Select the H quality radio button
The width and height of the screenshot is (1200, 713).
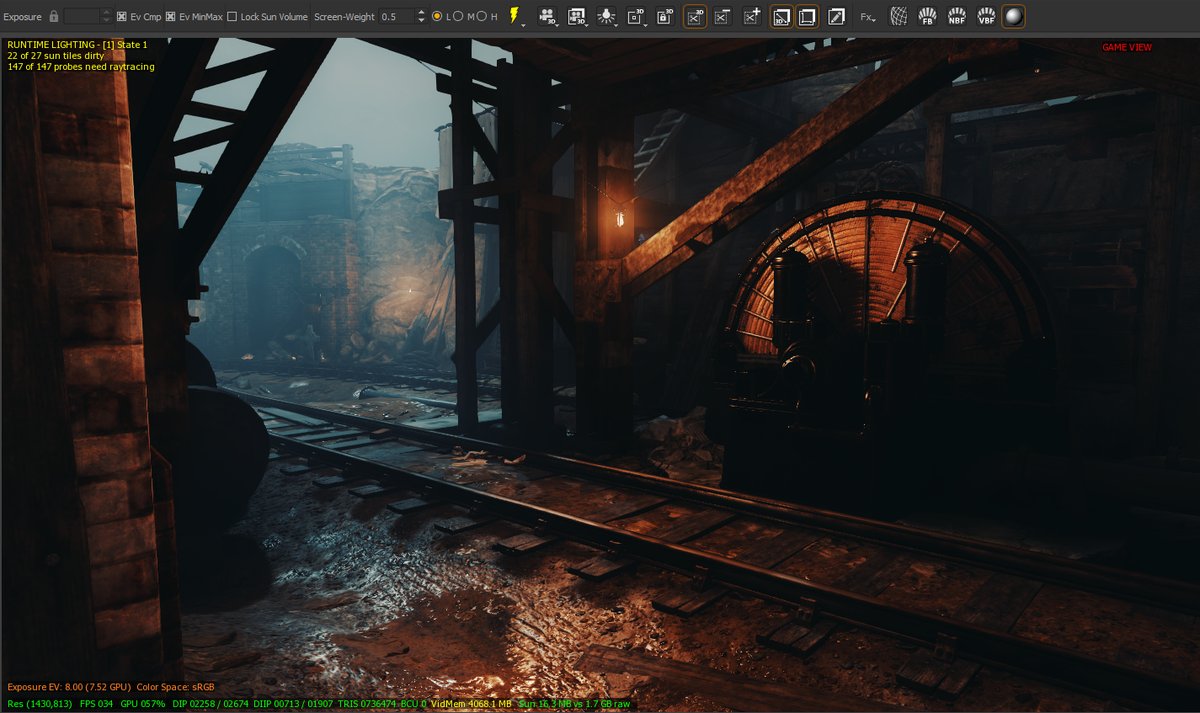(482, 17)
